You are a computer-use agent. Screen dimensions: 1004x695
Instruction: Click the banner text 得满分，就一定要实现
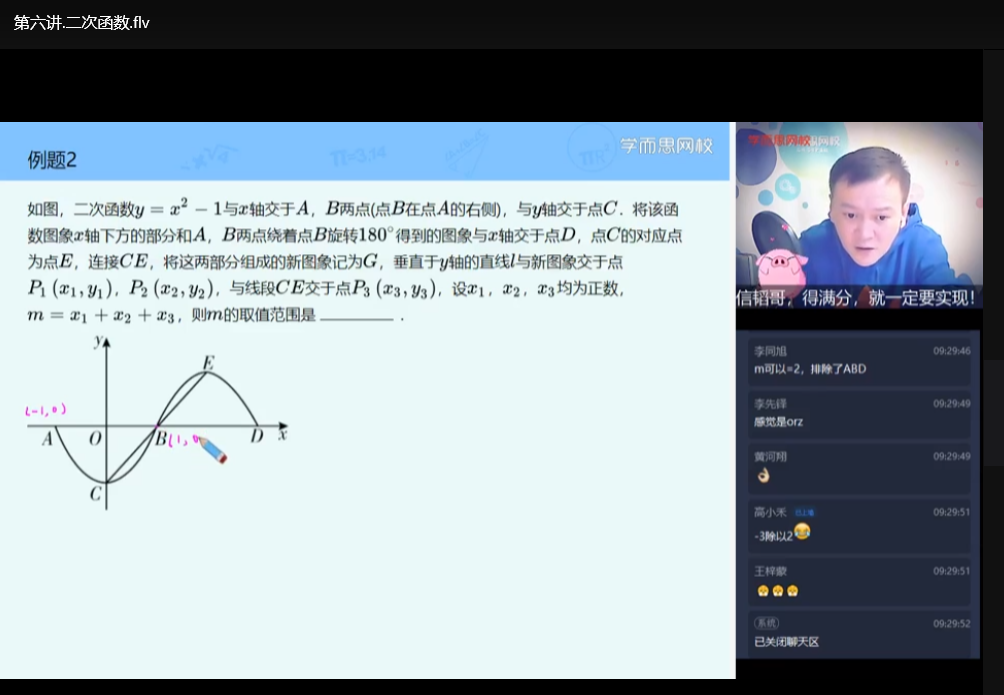tap(888, 298)
